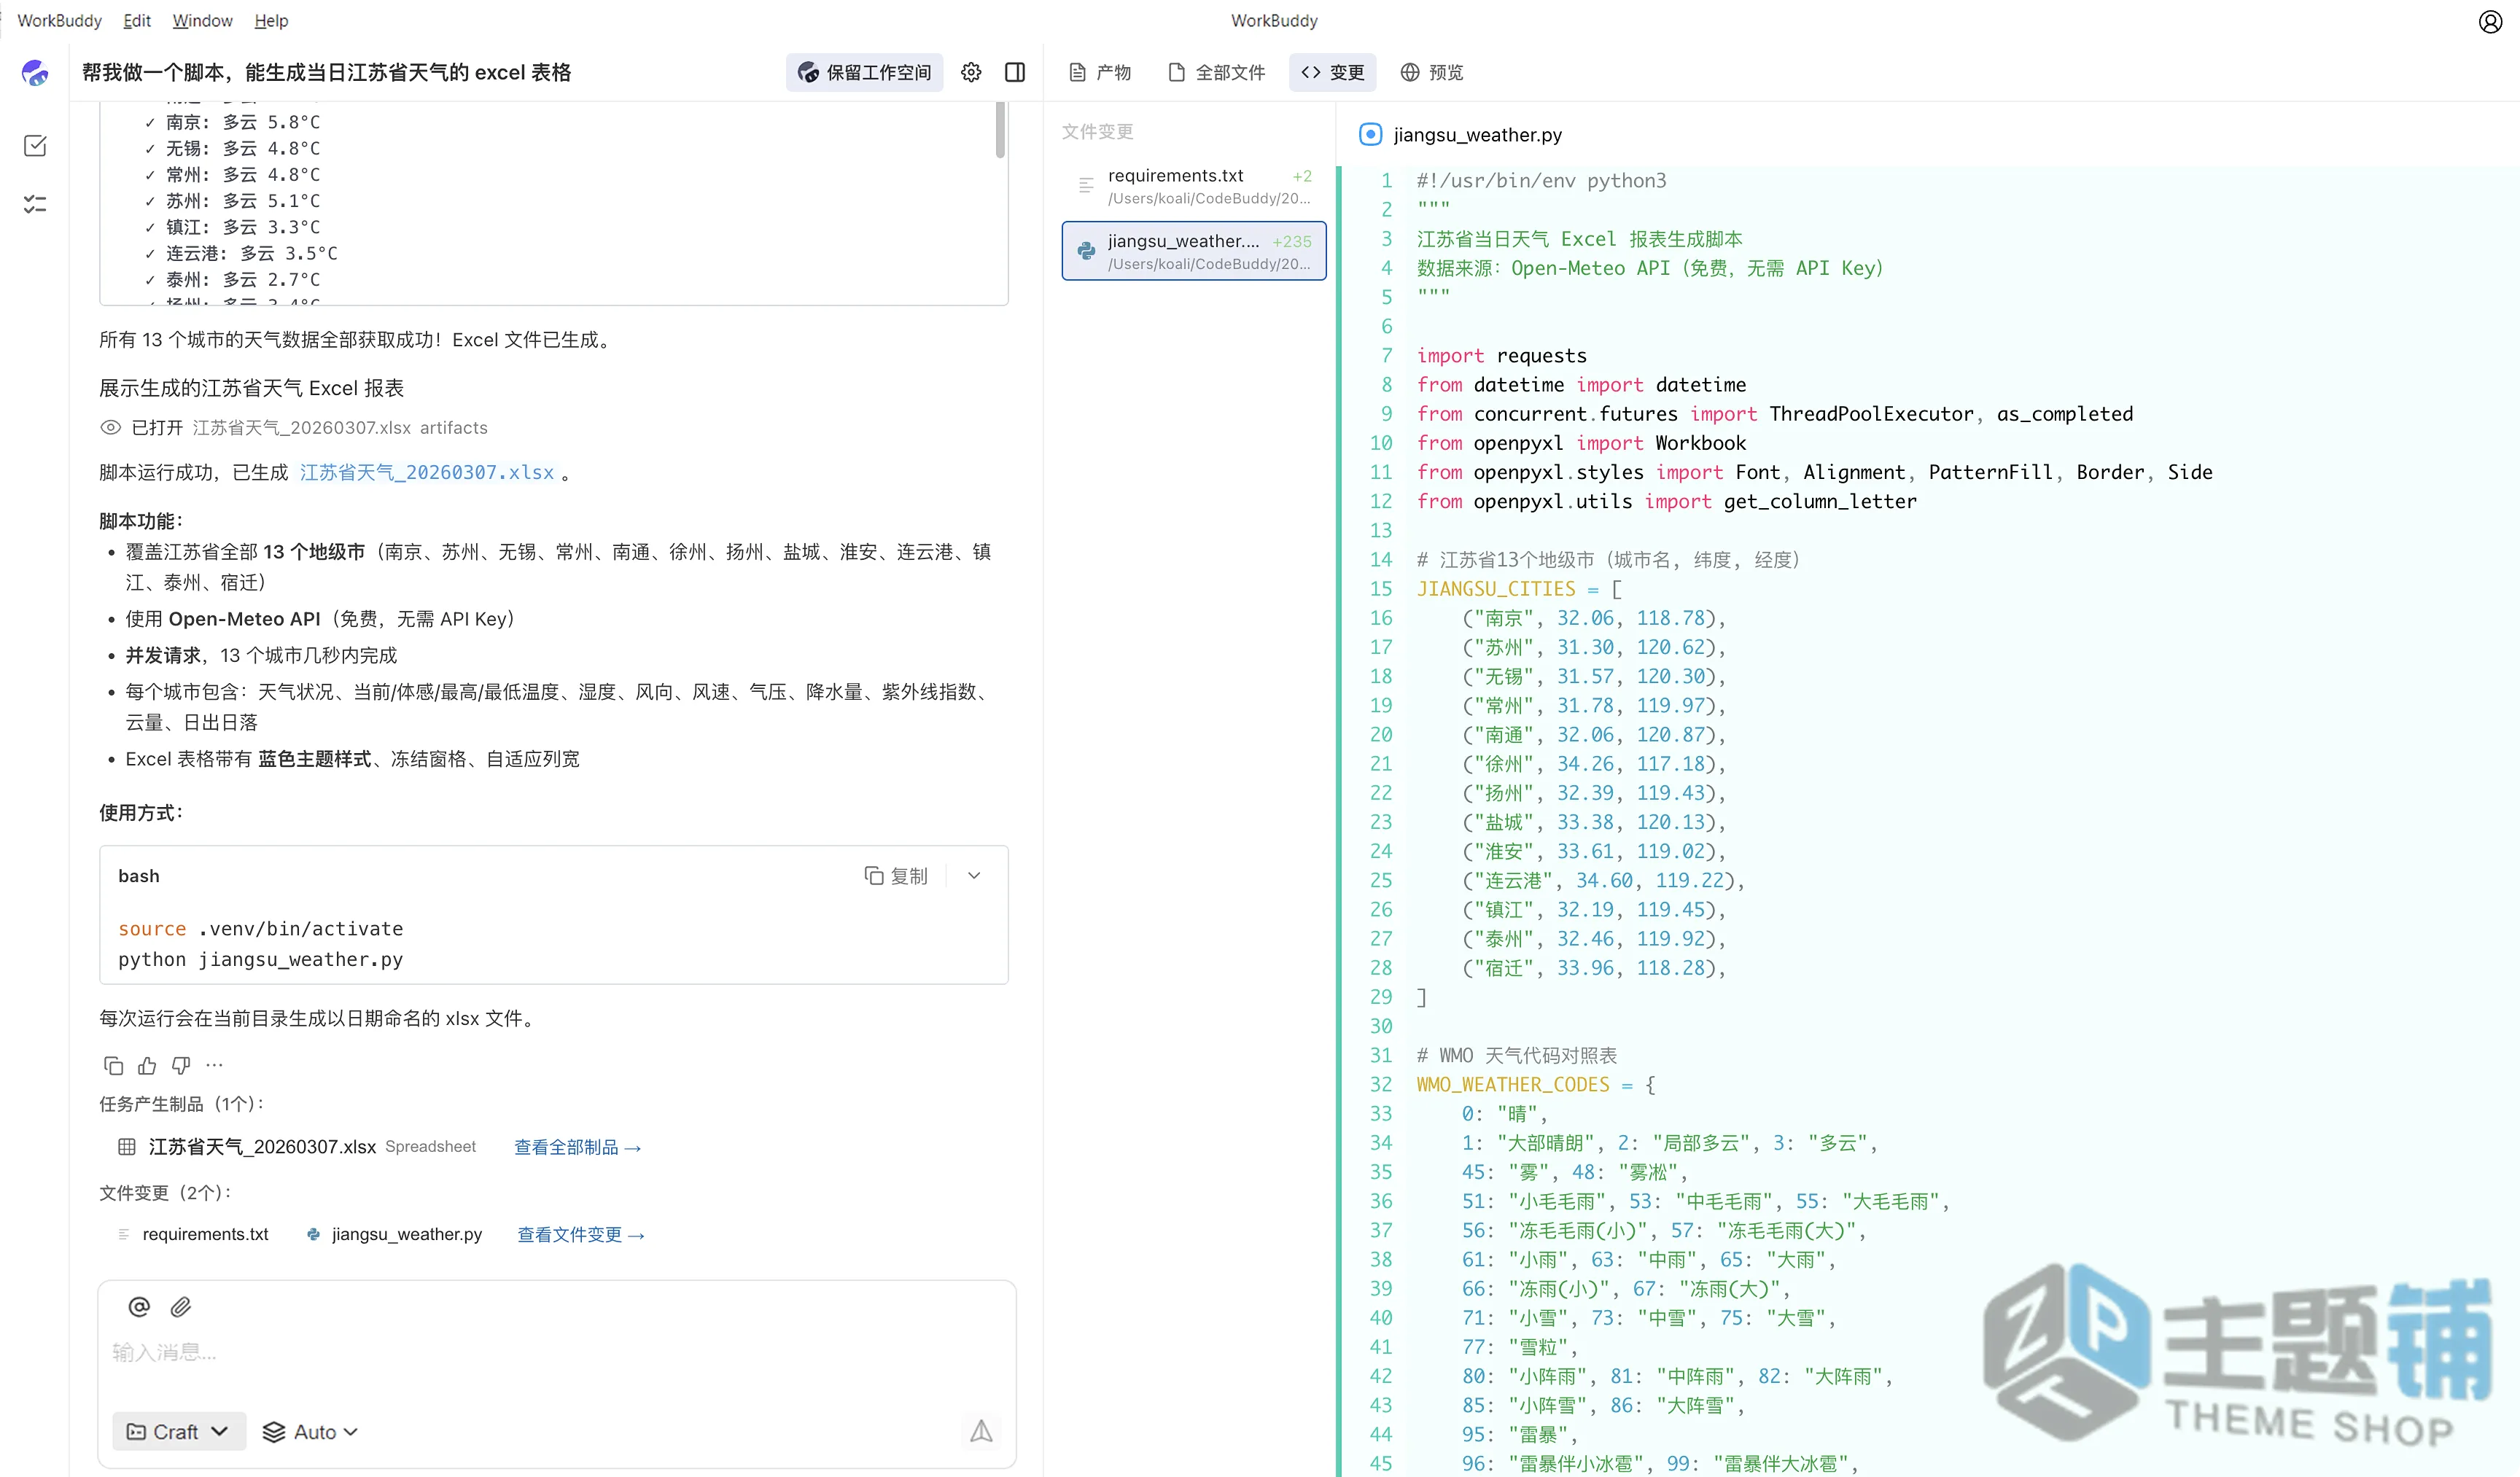Click the output log scrollbar thumb
The width and height of the screenshot is (2520, 1477).
[1000, 130]
